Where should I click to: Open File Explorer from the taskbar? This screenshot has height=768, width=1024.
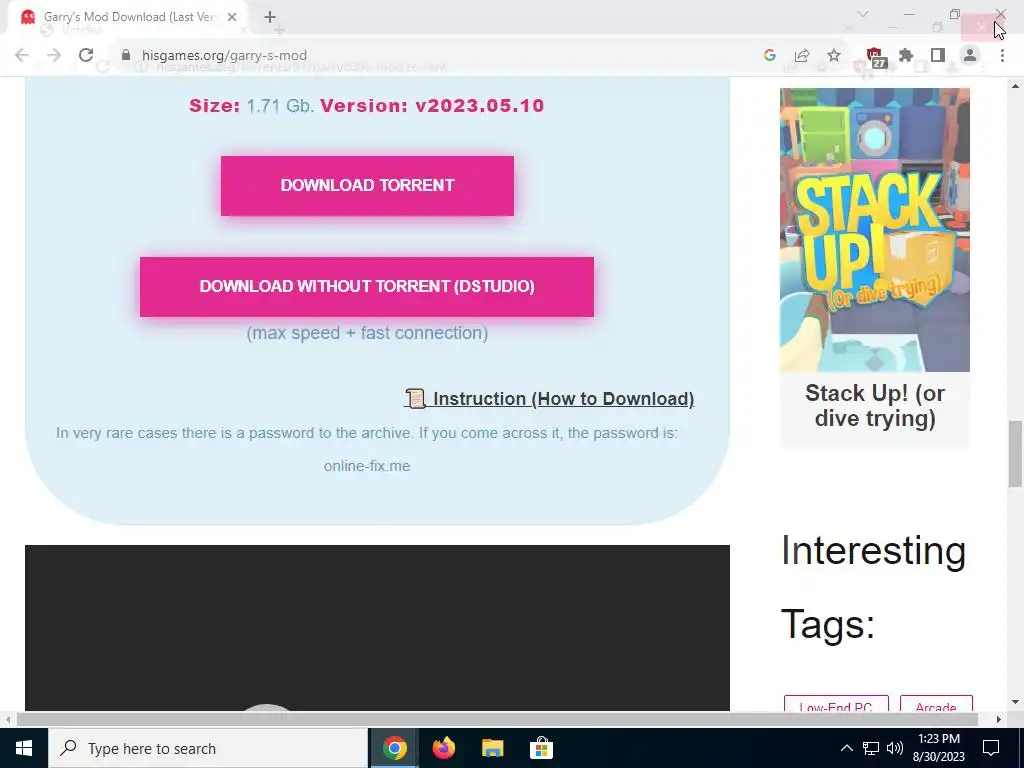pyautogui.click(x=492, y=748)
